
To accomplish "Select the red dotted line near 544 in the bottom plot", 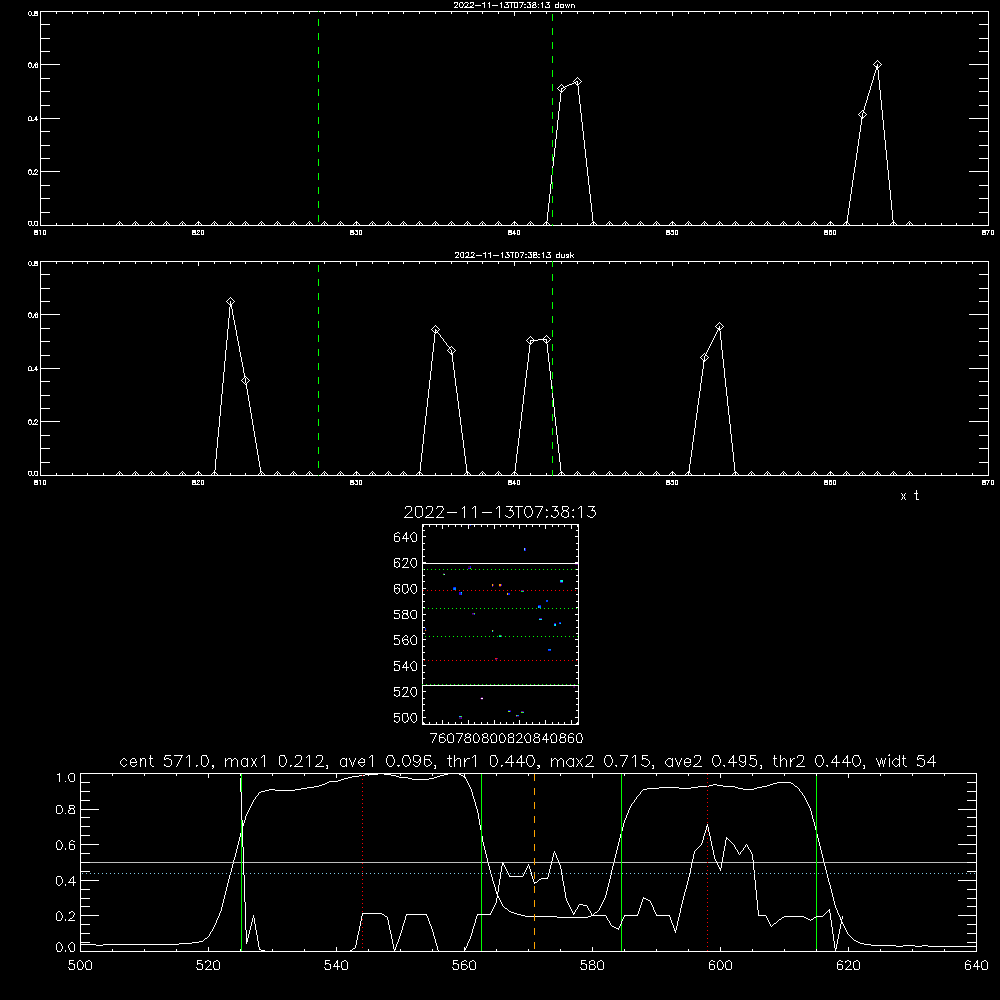I will click(x=363, y=861).
